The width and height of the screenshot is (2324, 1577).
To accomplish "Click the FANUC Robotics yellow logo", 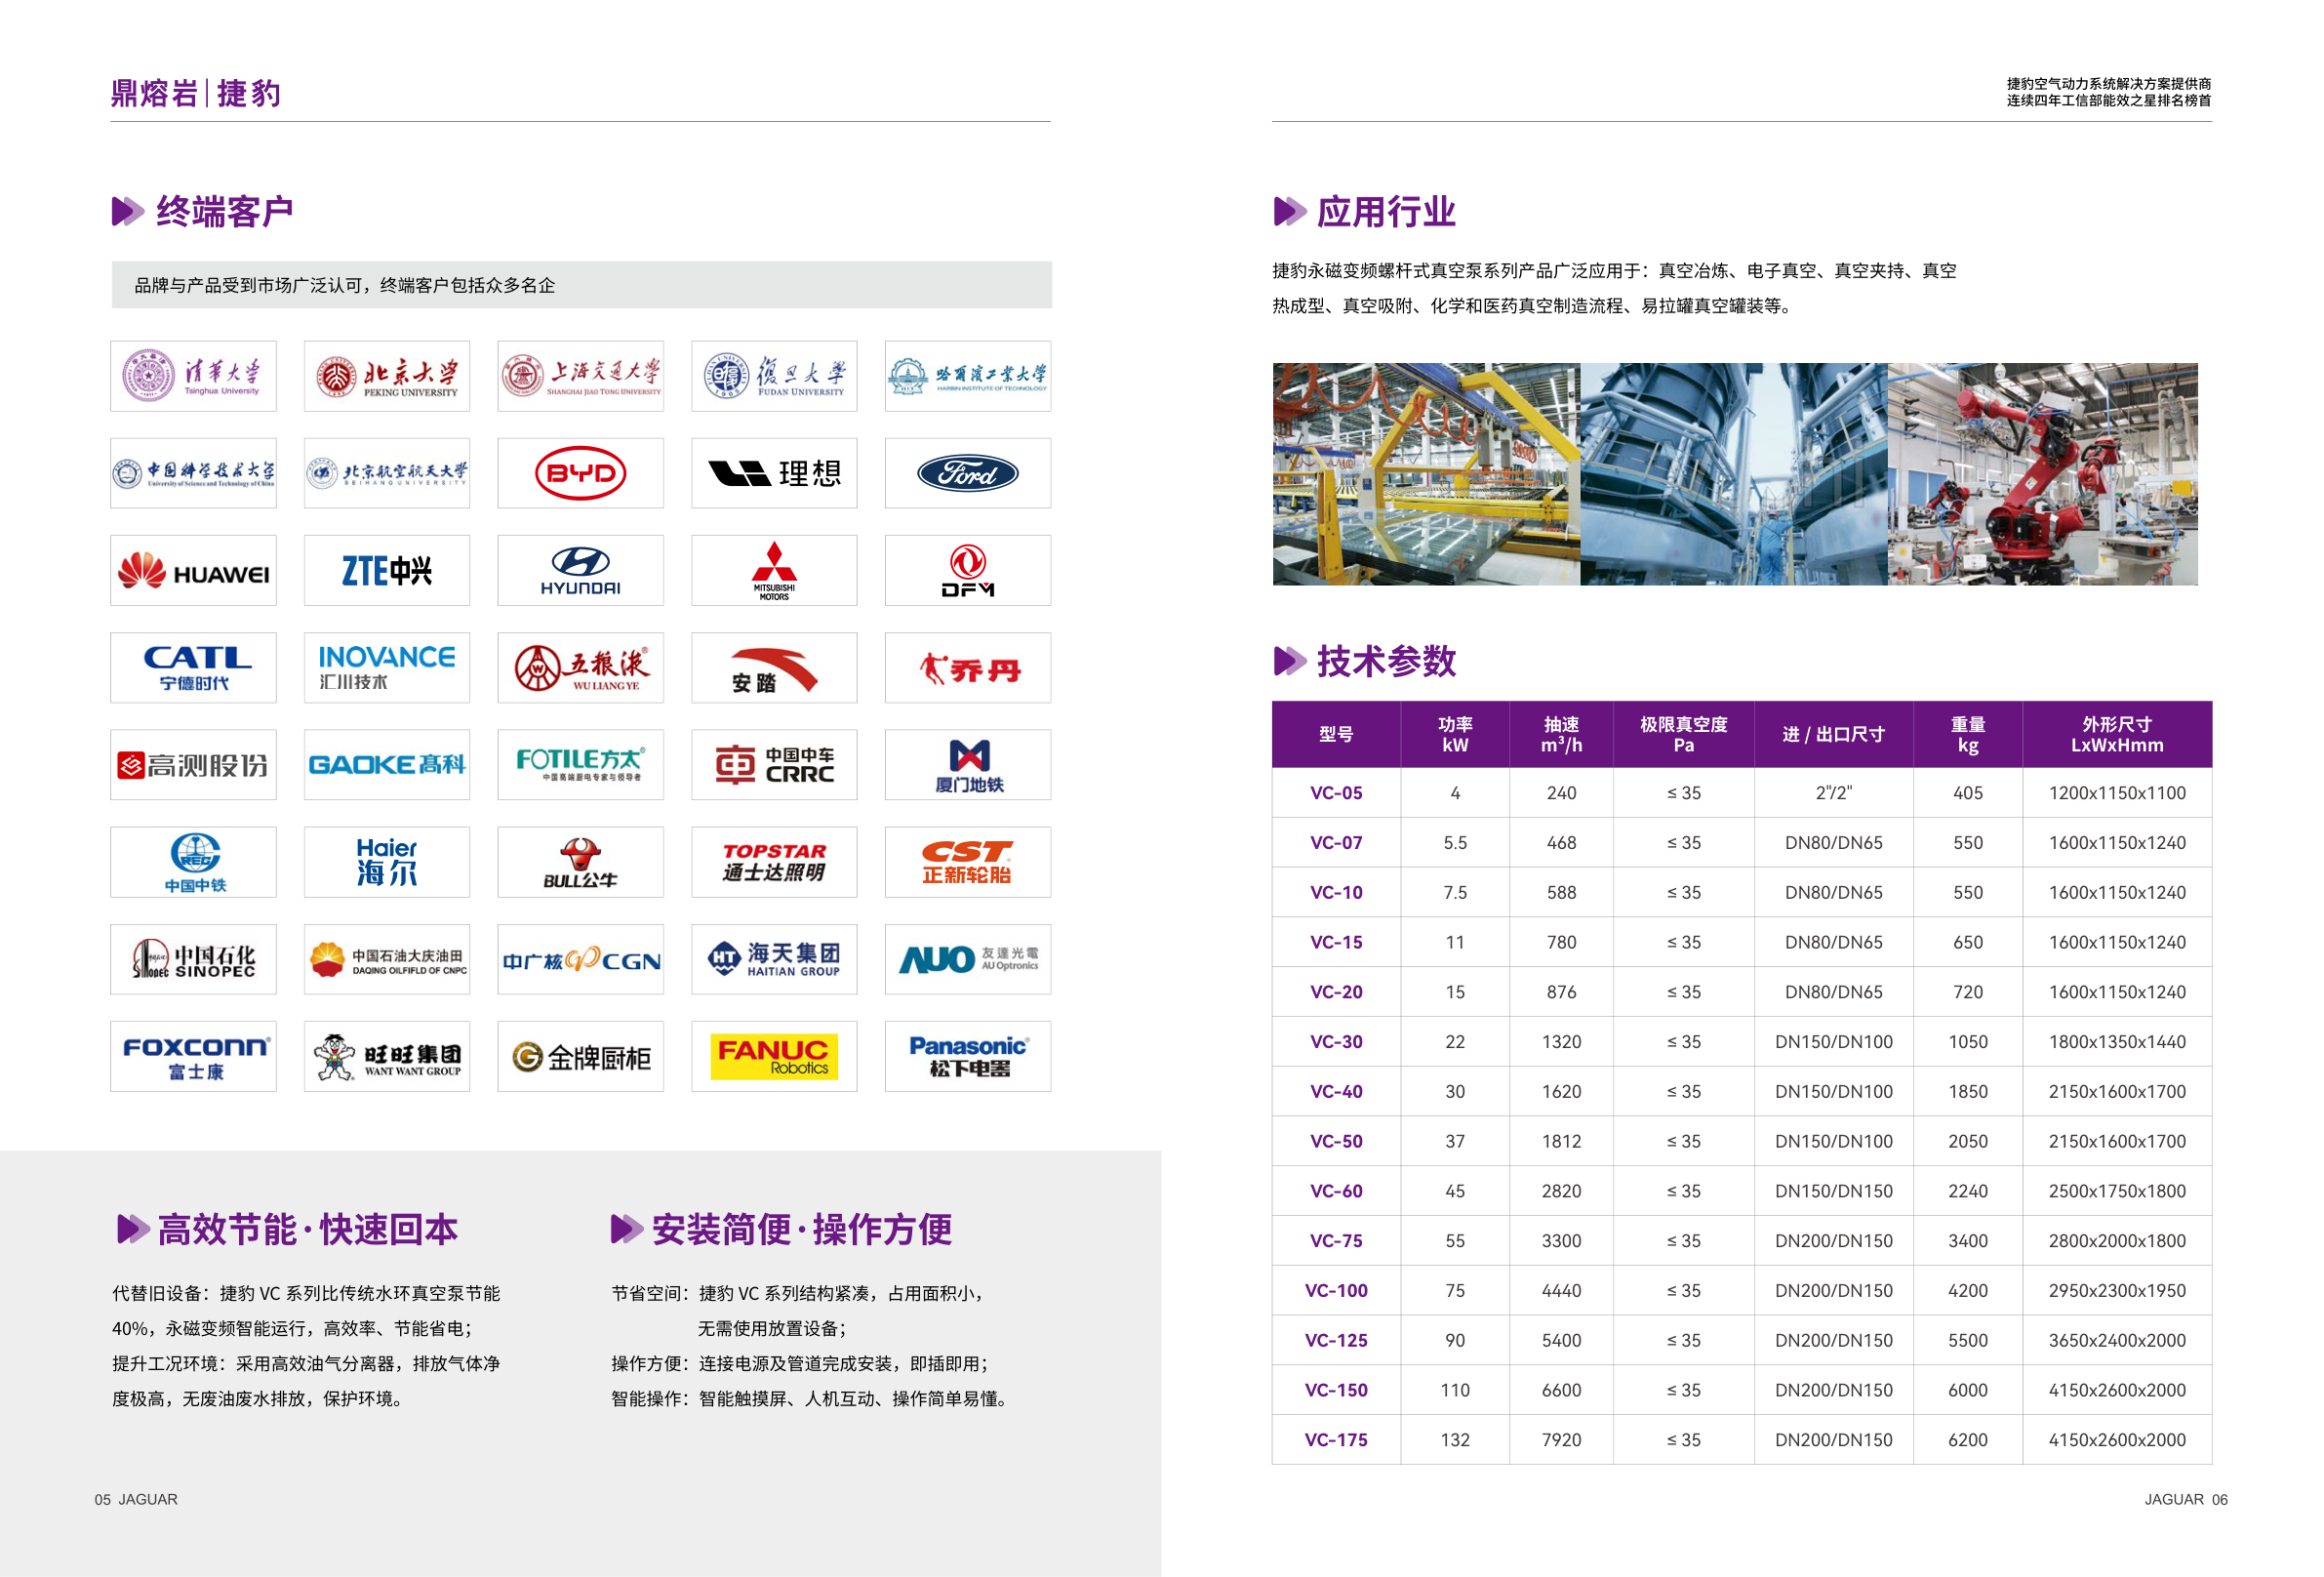I will (773, 1056).
